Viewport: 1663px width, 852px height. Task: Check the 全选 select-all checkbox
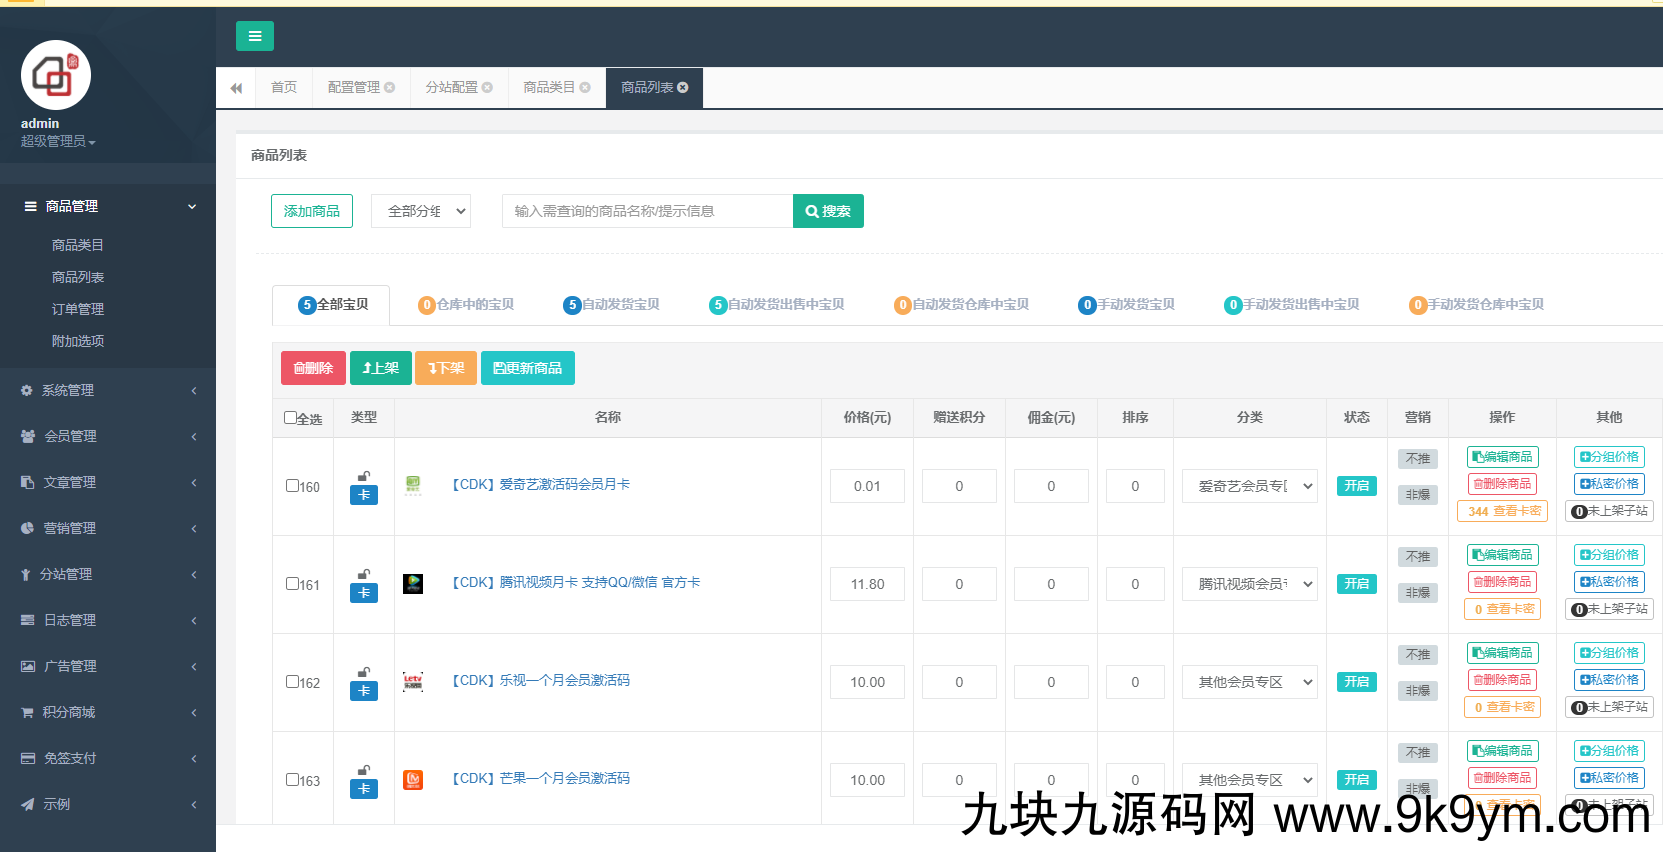(290, 418)
